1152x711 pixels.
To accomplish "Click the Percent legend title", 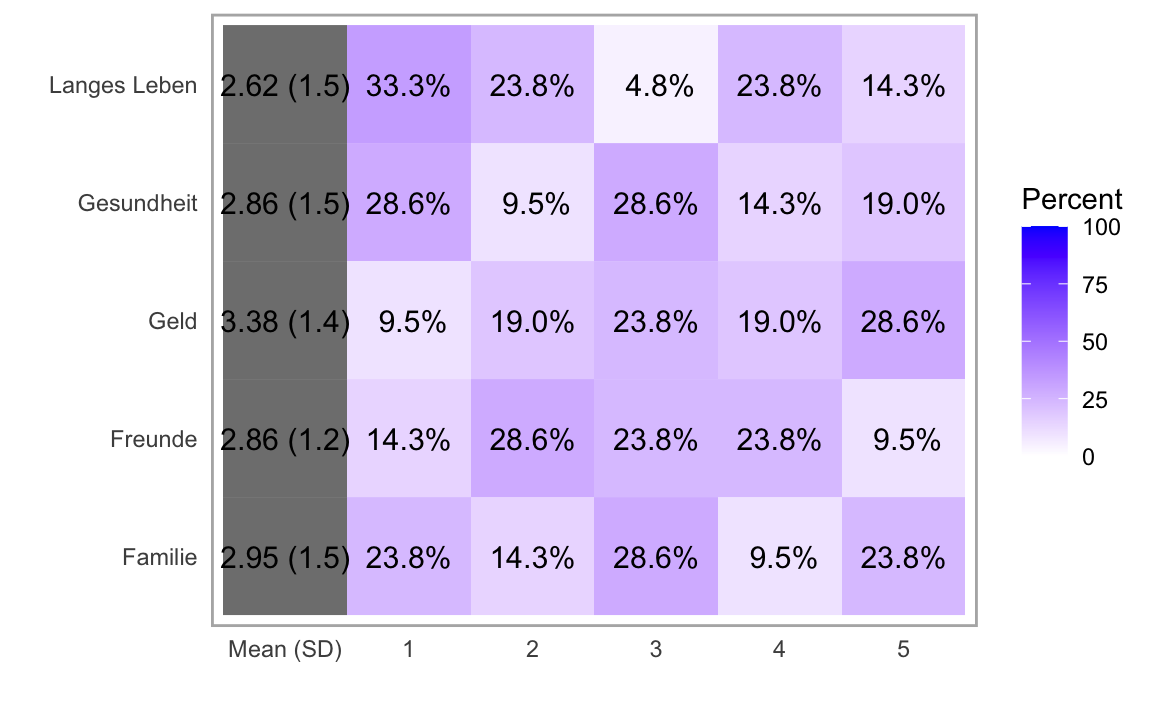I will pos(1071,199).
